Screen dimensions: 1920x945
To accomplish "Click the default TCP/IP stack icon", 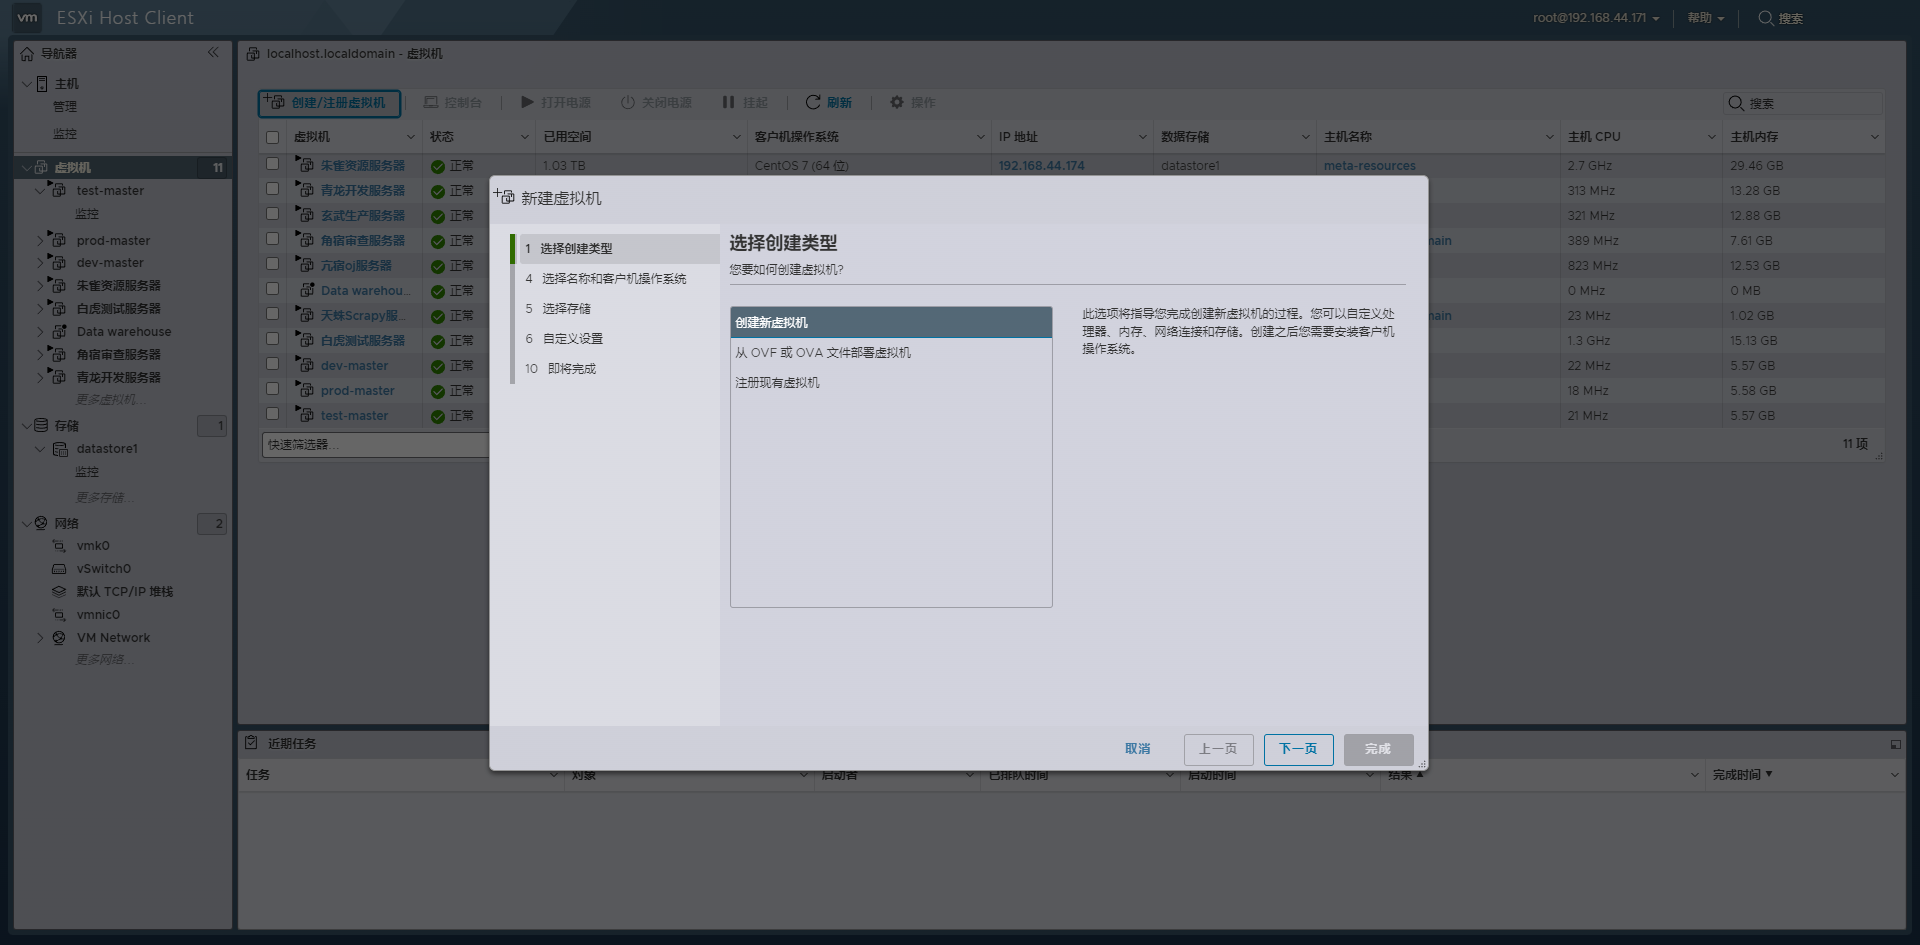I will (59, 592).
